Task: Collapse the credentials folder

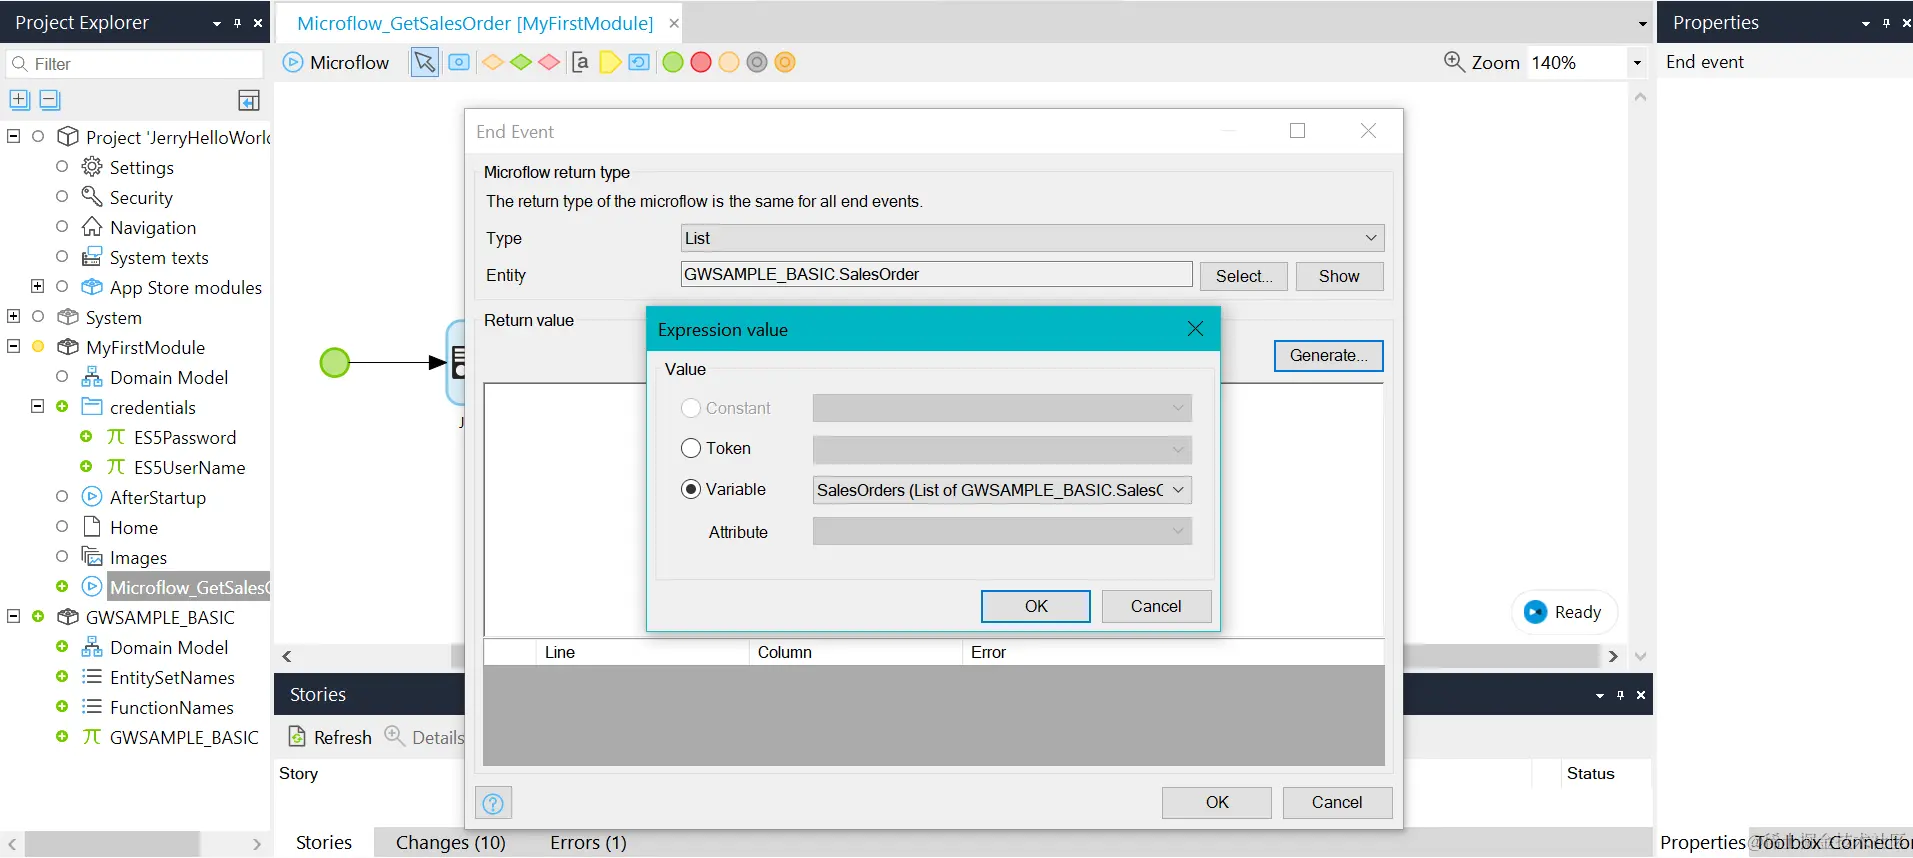Action: click(38, 406)
